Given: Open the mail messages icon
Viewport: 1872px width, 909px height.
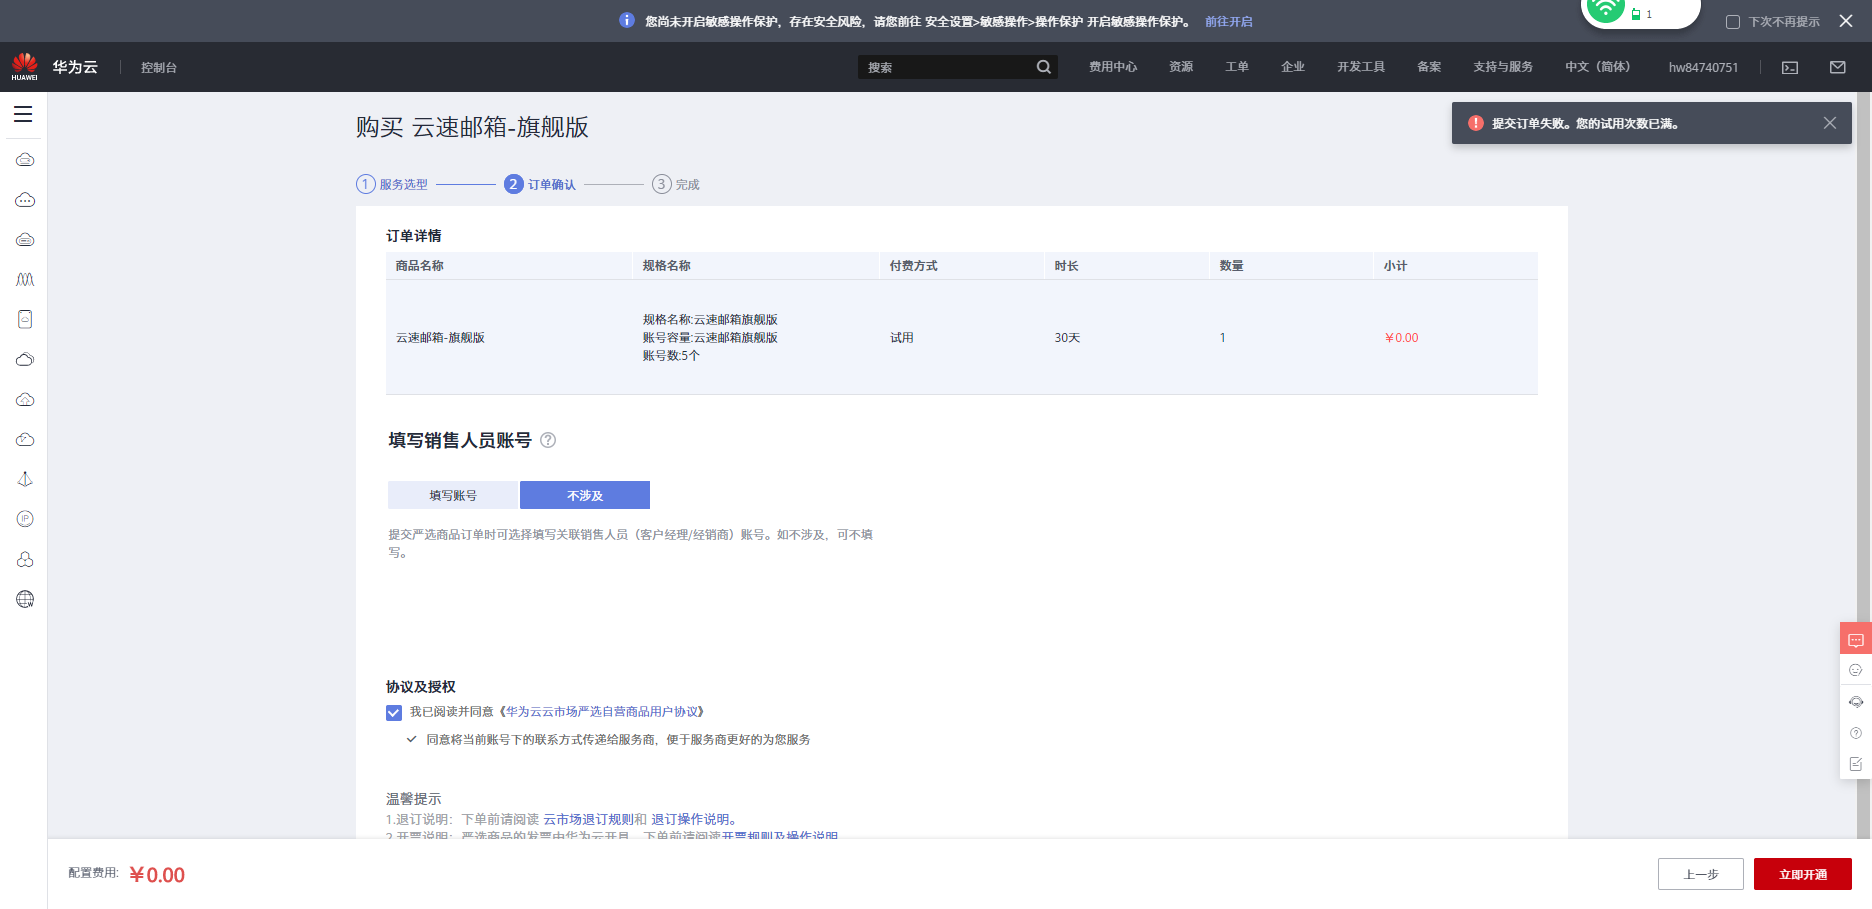Looking at the screenshot, I should 1838,67.
